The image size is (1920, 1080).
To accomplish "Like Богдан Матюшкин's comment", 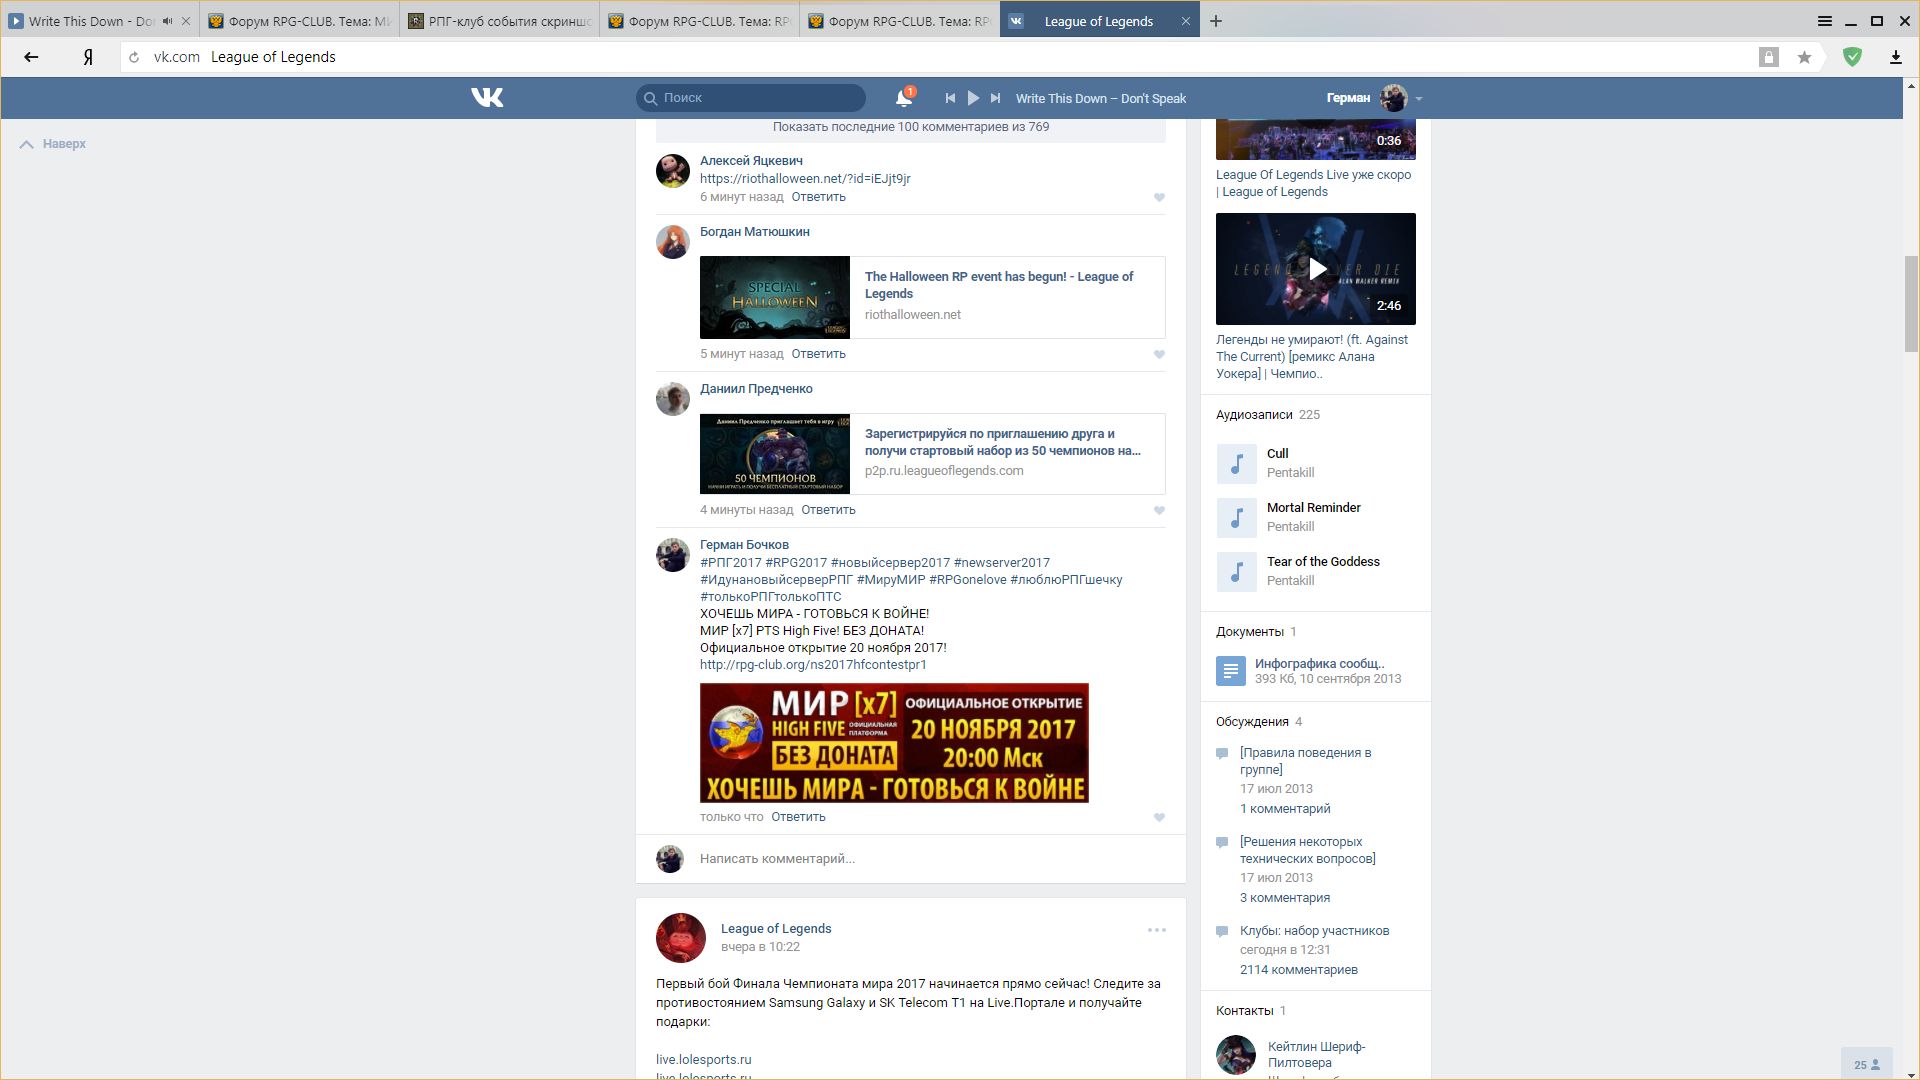I will coord(1159,354).
